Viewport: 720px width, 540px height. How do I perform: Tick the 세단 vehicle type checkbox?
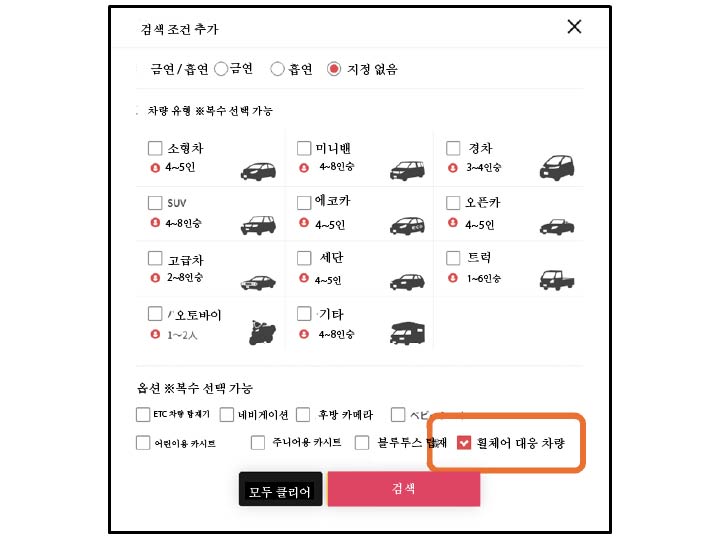click(304, 258)
